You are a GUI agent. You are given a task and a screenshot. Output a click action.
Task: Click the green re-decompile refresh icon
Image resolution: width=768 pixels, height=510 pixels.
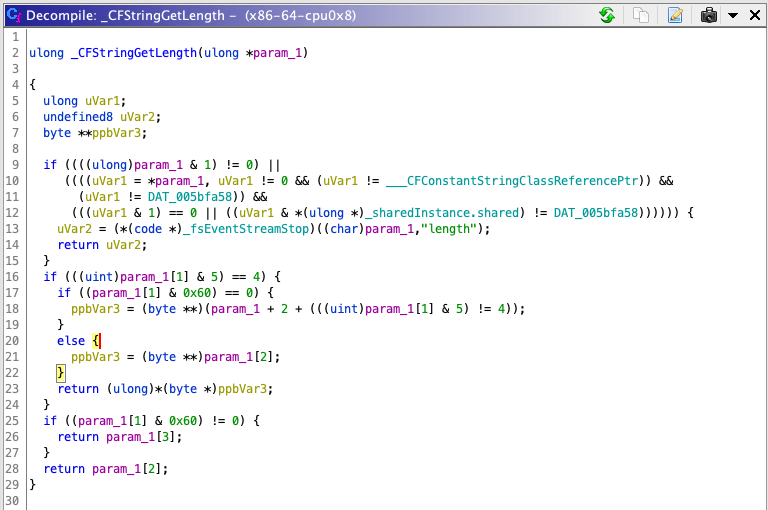pos(606,15)
